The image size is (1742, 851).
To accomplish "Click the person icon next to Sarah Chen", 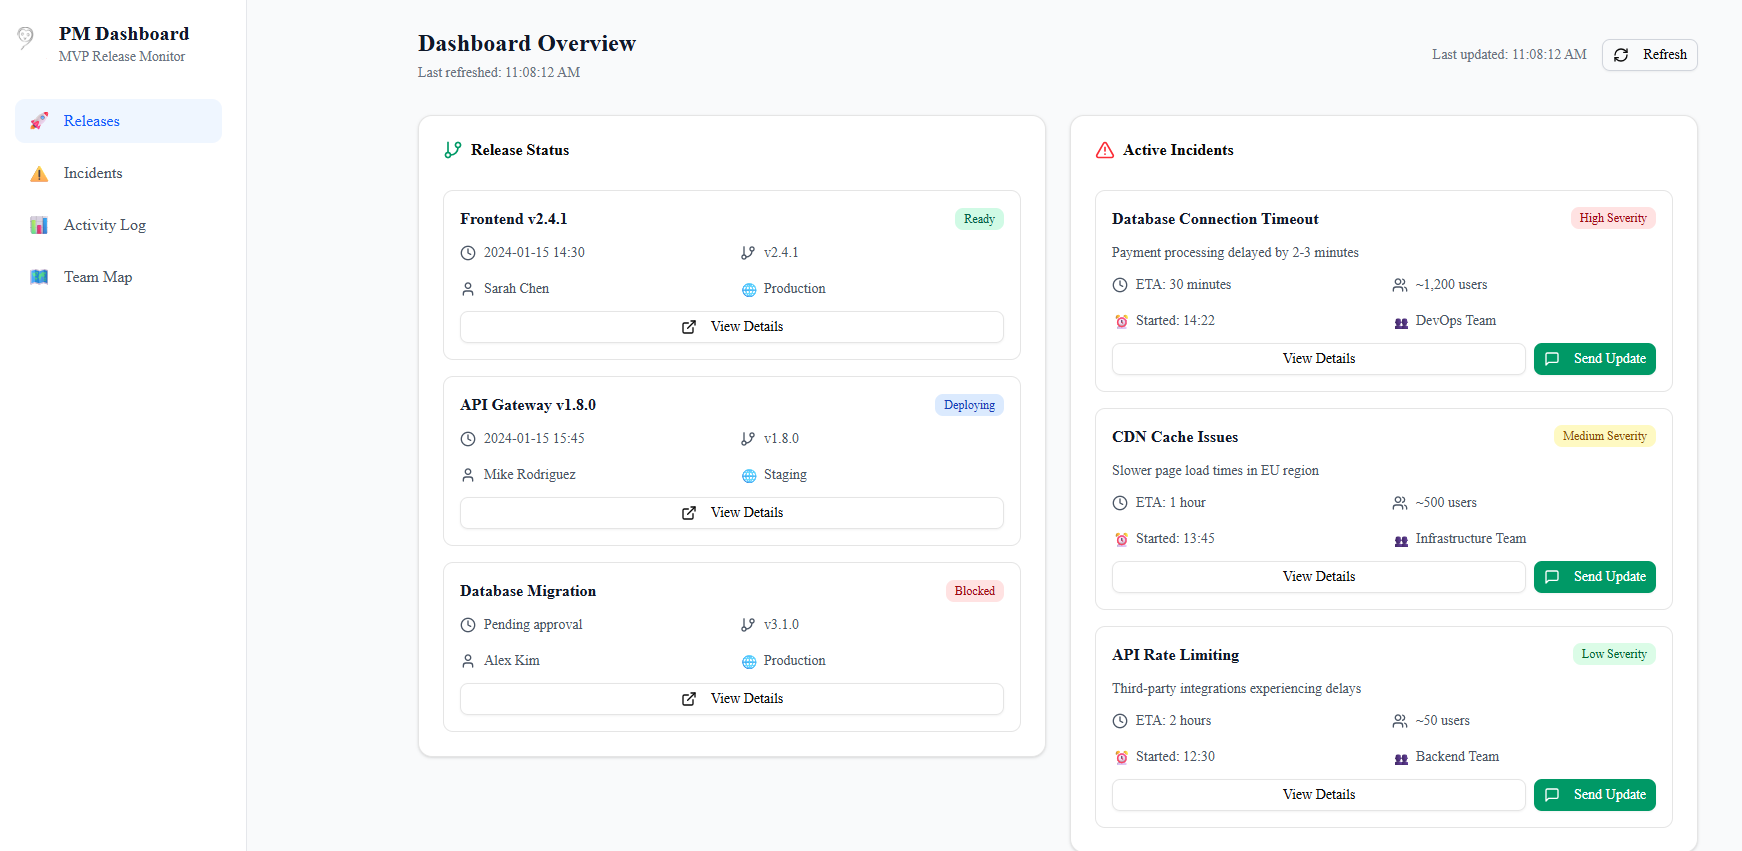I will [x=468, y=289].
